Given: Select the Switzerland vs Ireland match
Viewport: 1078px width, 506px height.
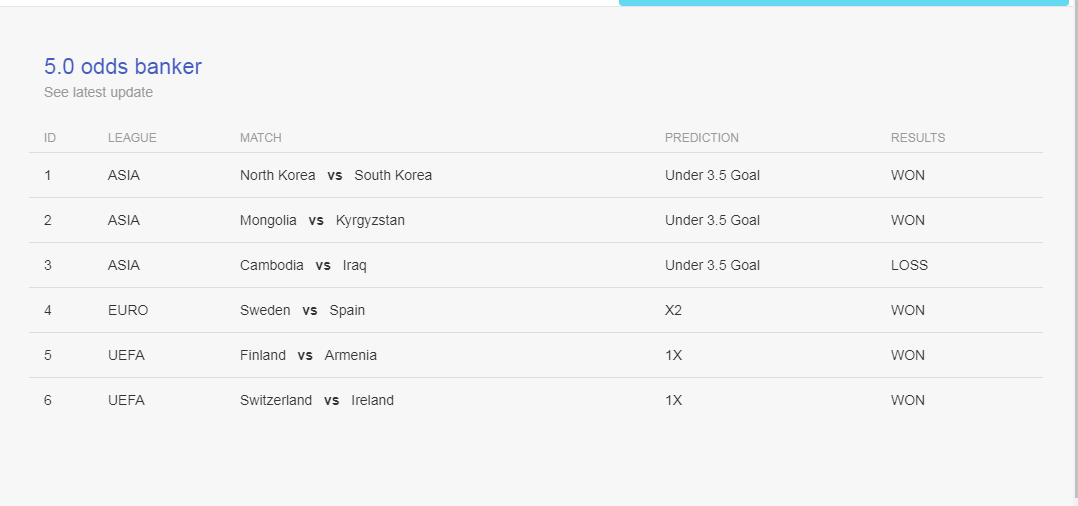Looking at the screenshot, I should pos(317,400).
